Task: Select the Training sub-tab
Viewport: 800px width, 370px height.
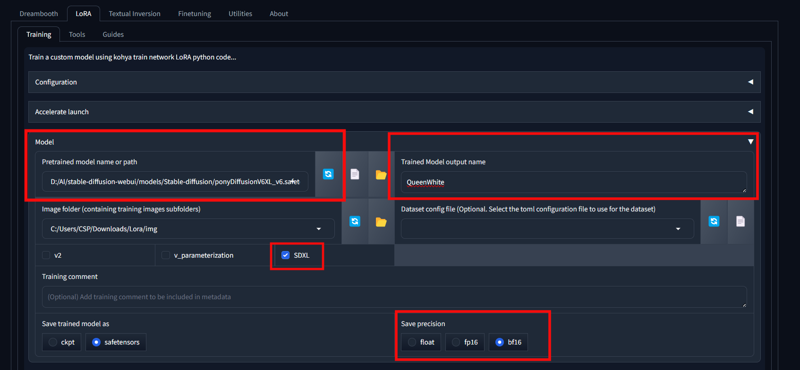Action: pos(39,34)
